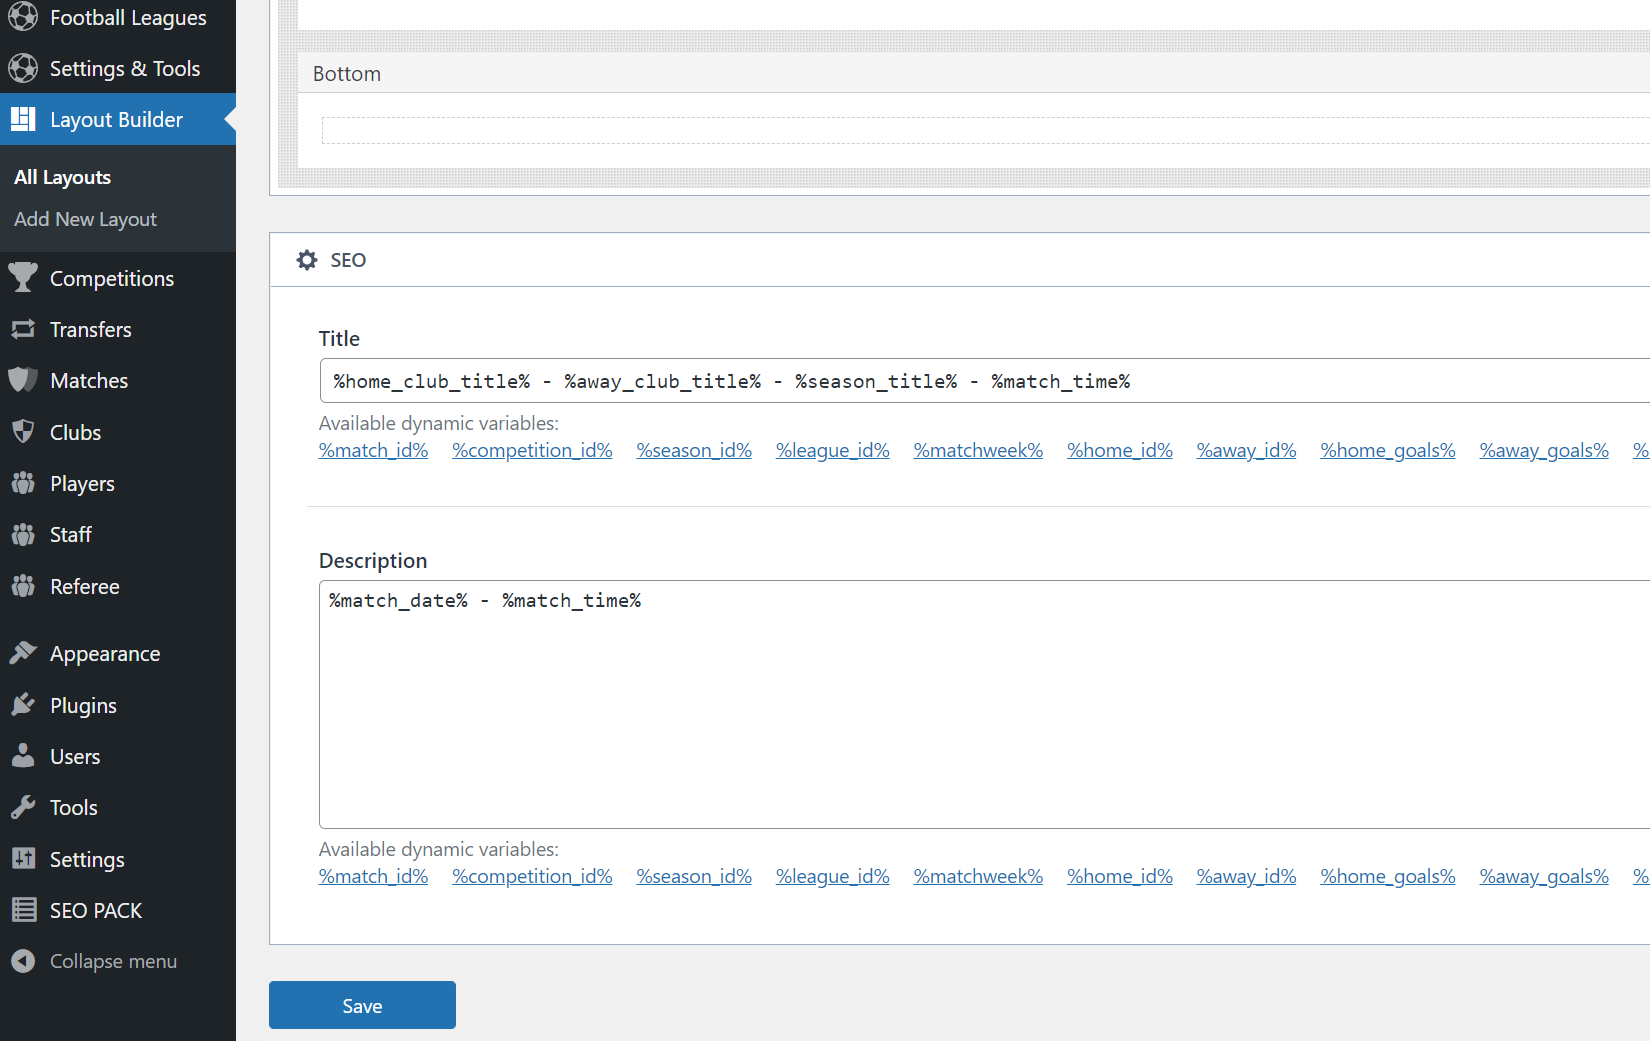The width and height of the screenshot is (1650, 1041).
Task: Click the SEO PACK list icon
Action: (23, 910)
